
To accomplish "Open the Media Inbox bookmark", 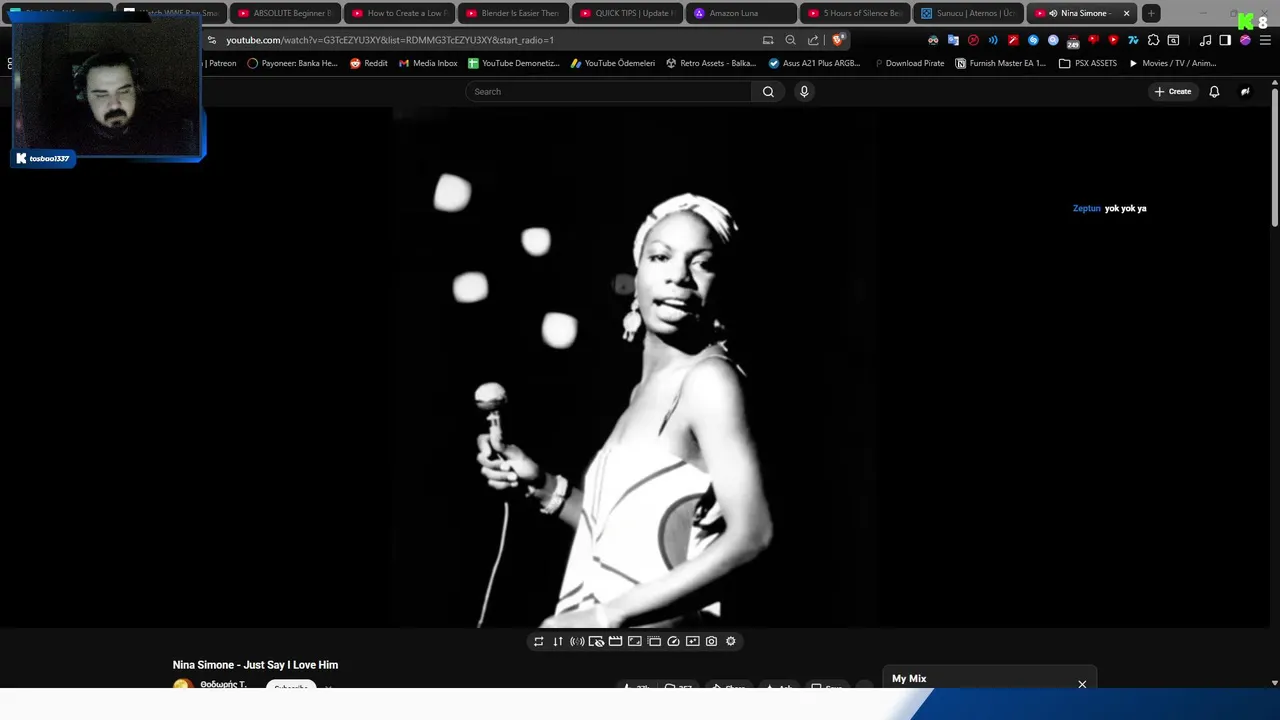I will (428, 63).
